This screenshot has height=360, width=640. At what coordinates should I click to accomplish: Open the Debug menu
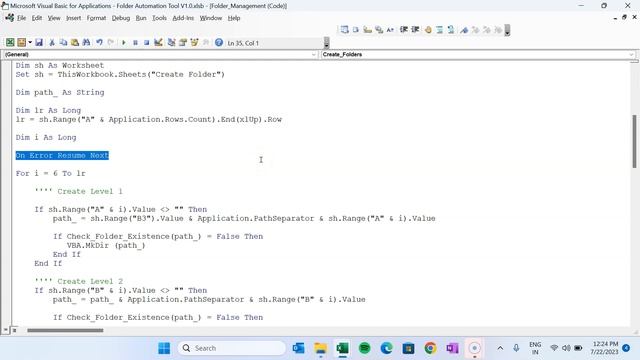[121, 18]
